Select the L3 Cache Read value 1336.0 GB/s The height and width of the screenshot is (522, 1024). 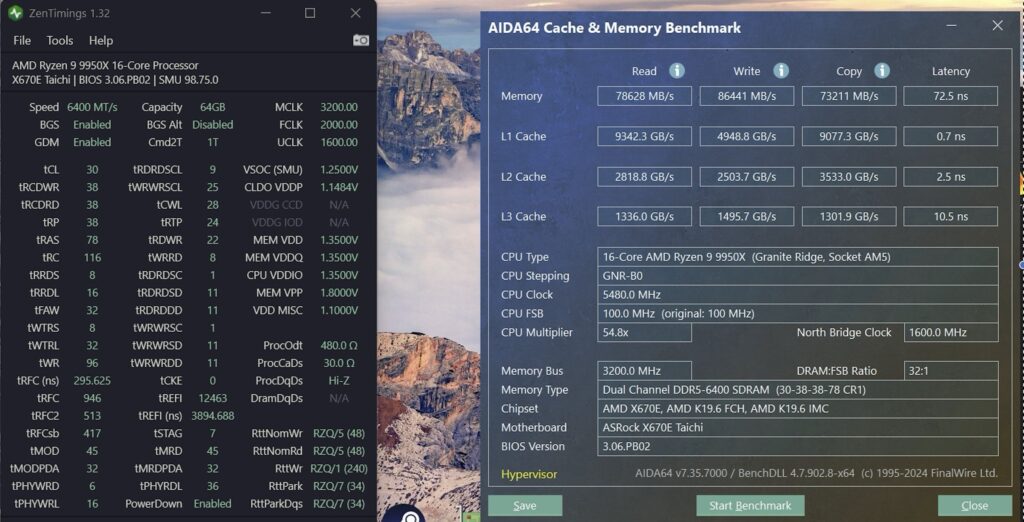(644, 216)
